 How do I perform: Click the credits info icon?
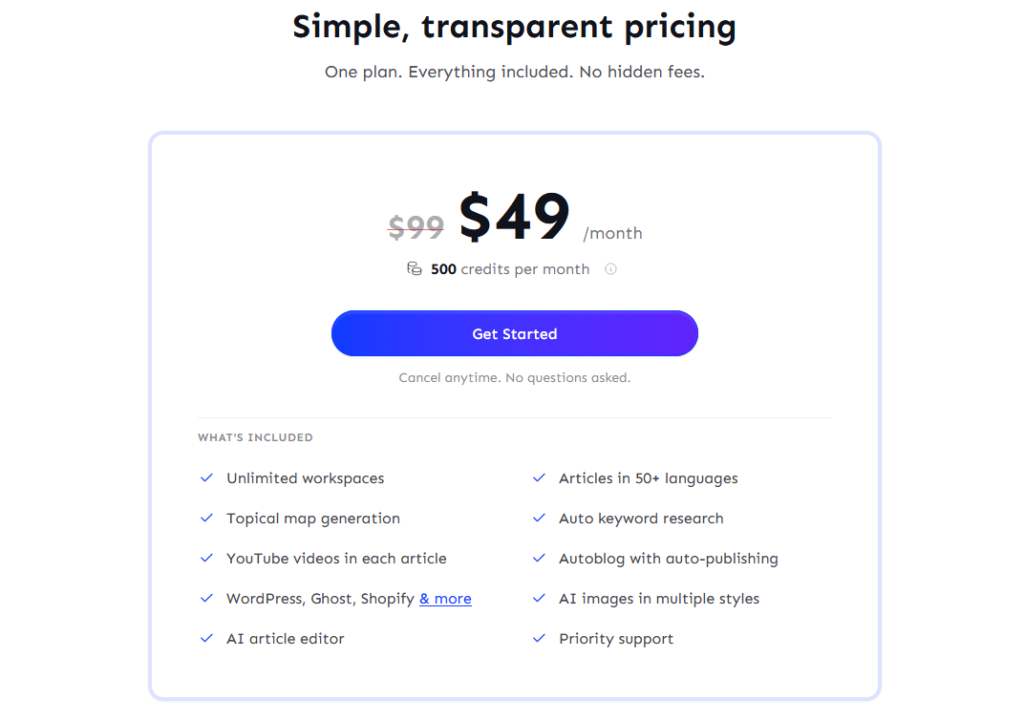(x=611, y=269)
